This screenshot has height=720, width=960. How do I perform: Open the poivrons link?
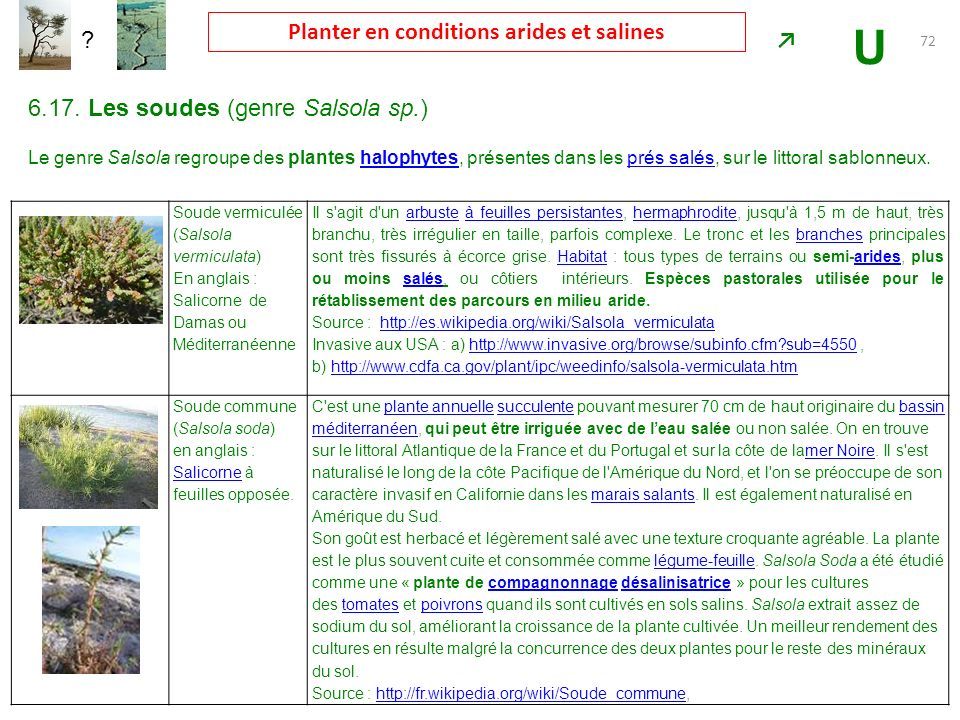(451, 605)
